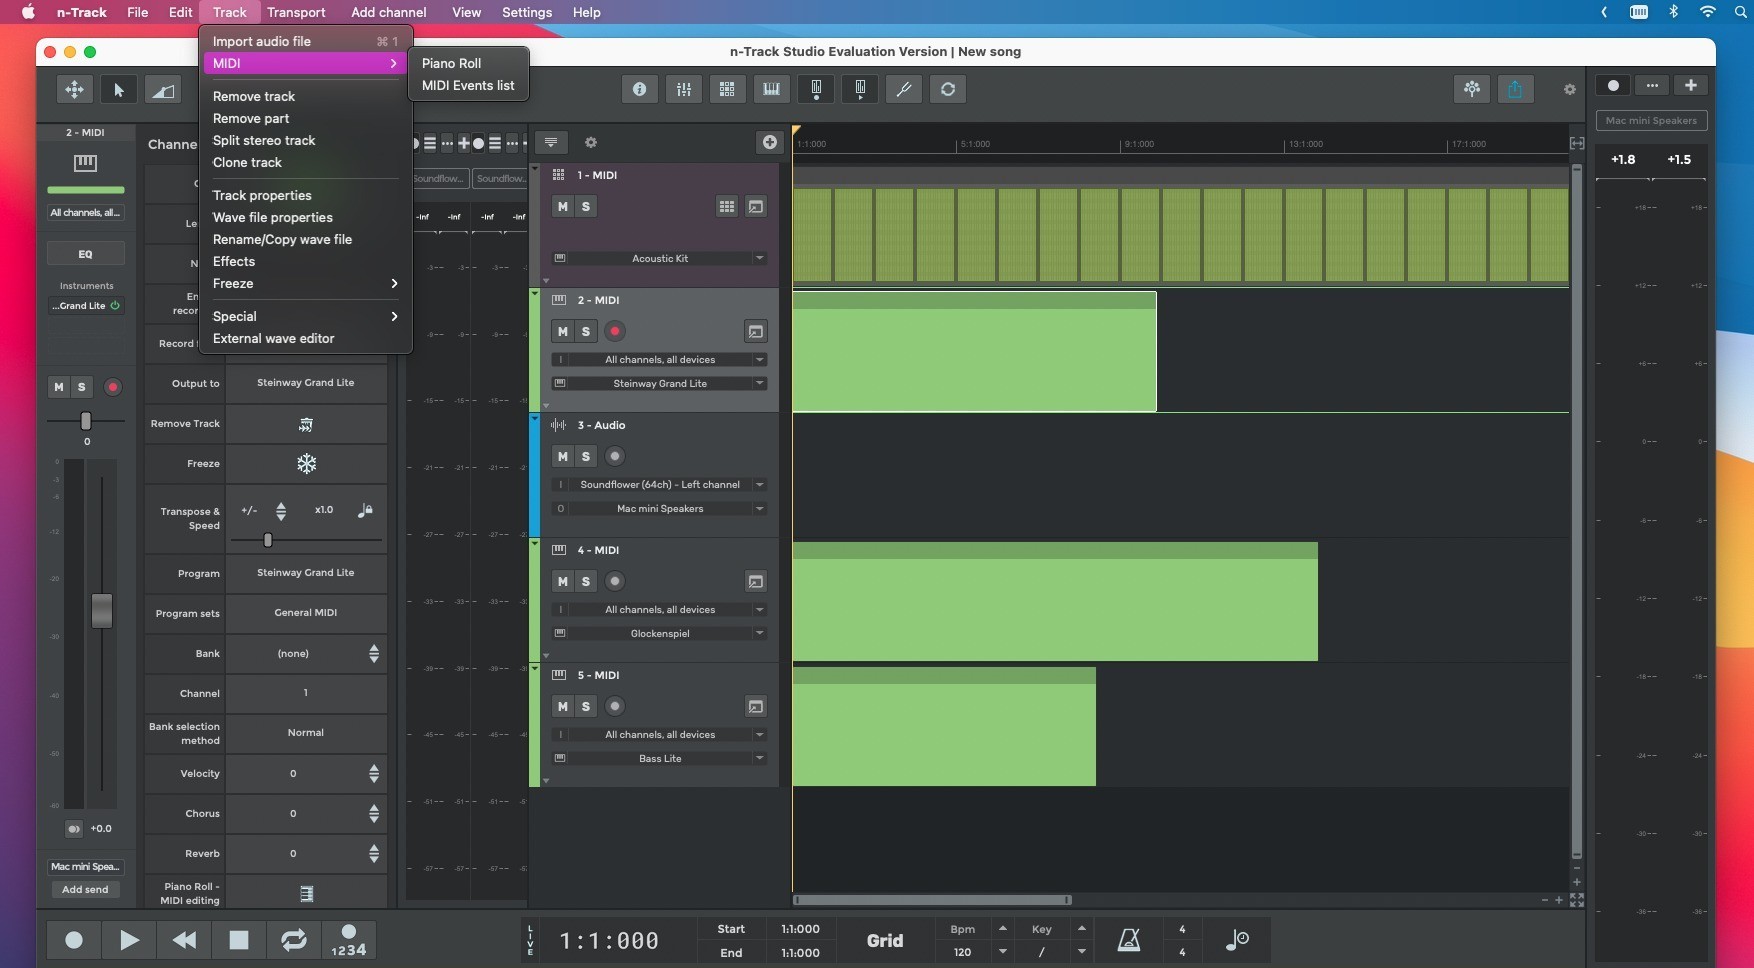Open the settings gear near the share icon
Viewport: 1754px width, 968px height.
(1569, 89)
